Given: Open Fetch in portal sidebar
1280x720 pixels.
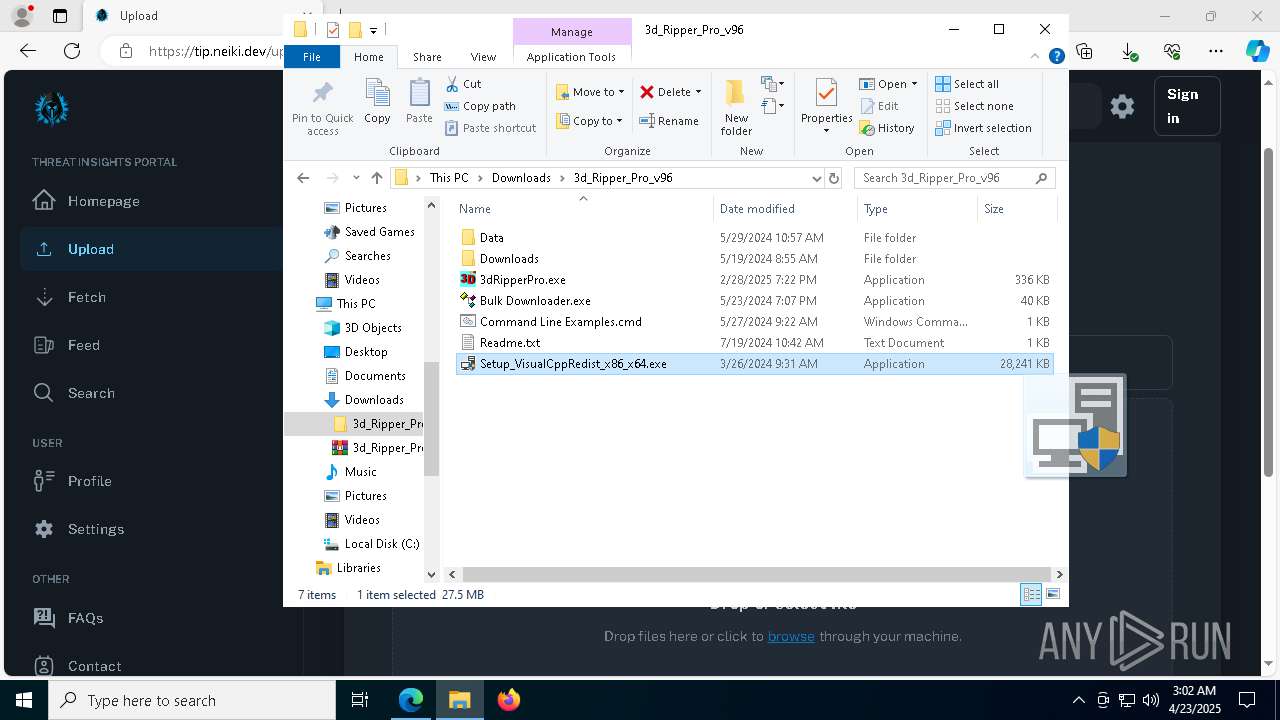Looking at the screenshot, I should point(86,297).
